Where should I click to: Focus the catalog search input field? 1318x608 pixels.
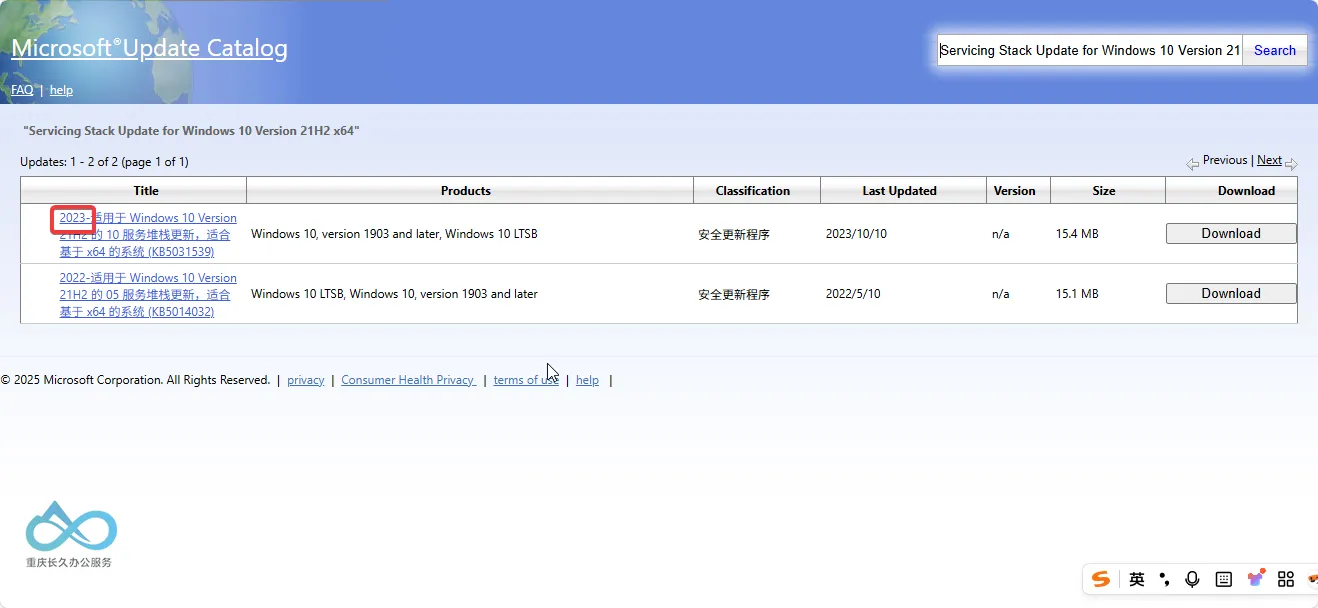[1090, 50]
